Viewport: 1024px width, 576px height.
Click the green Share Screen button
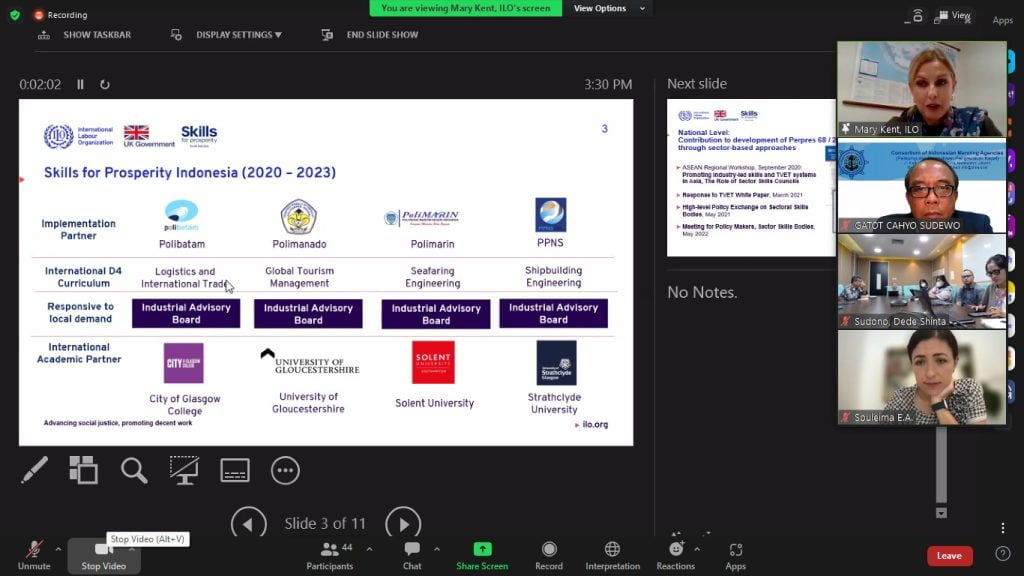pos(482,556)
